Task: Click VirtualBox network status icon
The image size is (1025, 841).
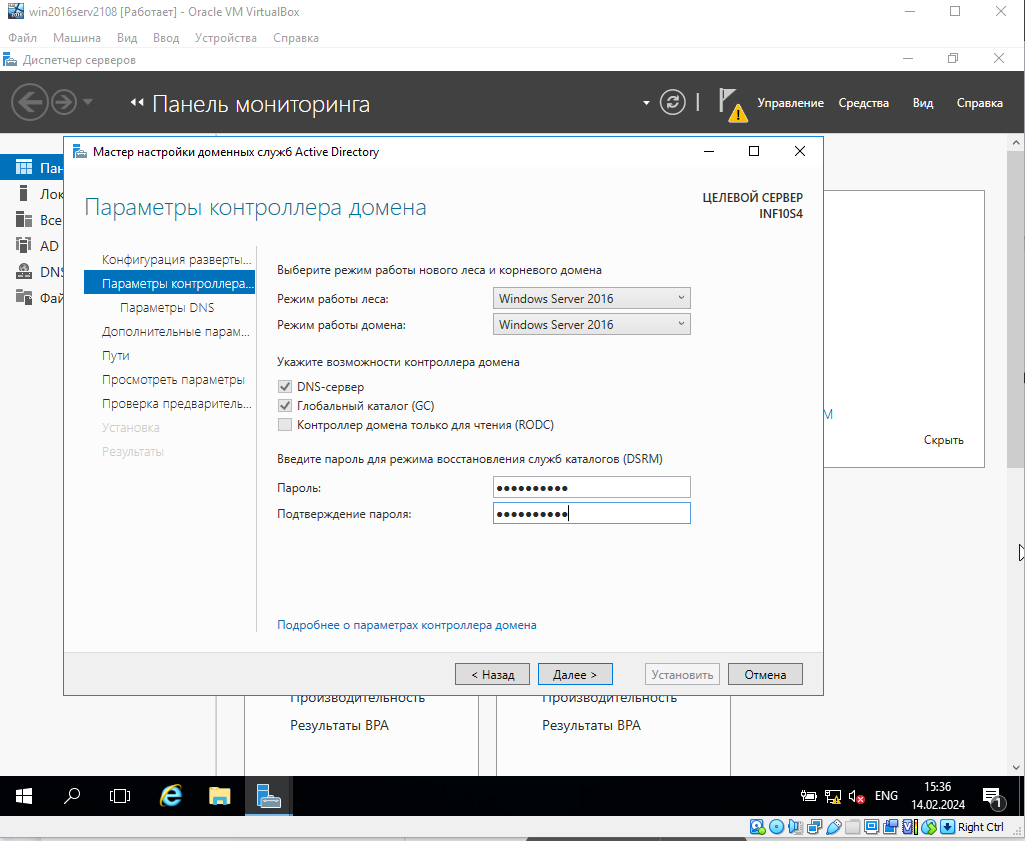Action: (x=815, y=827)
